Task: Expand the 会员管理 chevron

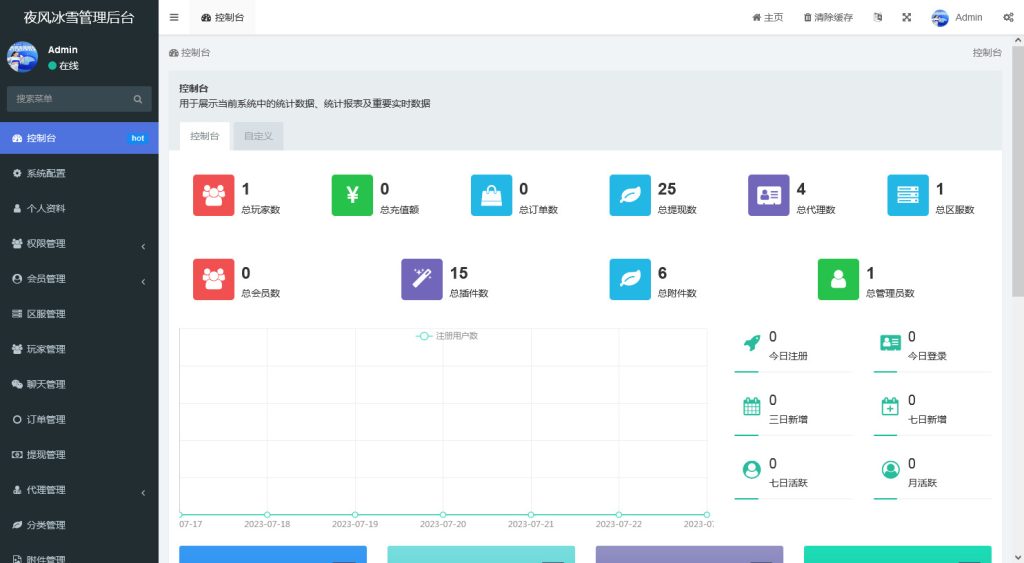Action: click(x=143, y=282)
